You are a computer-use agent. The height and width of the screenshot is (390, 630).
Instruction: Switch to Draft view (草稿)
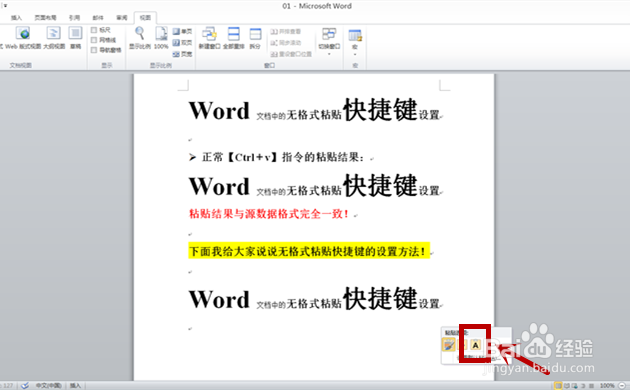coord(76,38)
